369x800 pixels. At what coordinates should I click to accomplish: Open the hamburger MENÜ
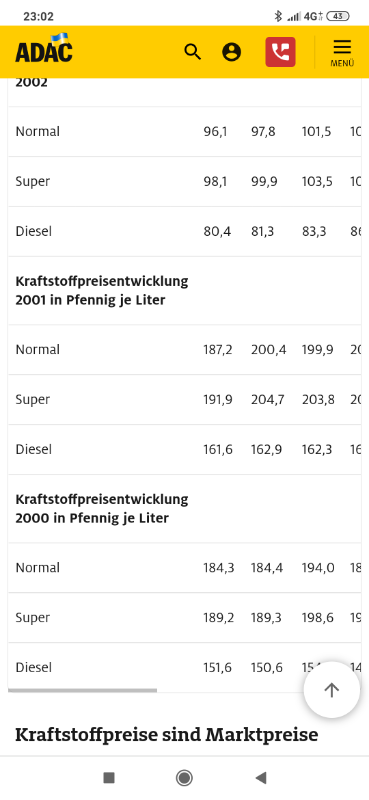click(x=342, y=53)
